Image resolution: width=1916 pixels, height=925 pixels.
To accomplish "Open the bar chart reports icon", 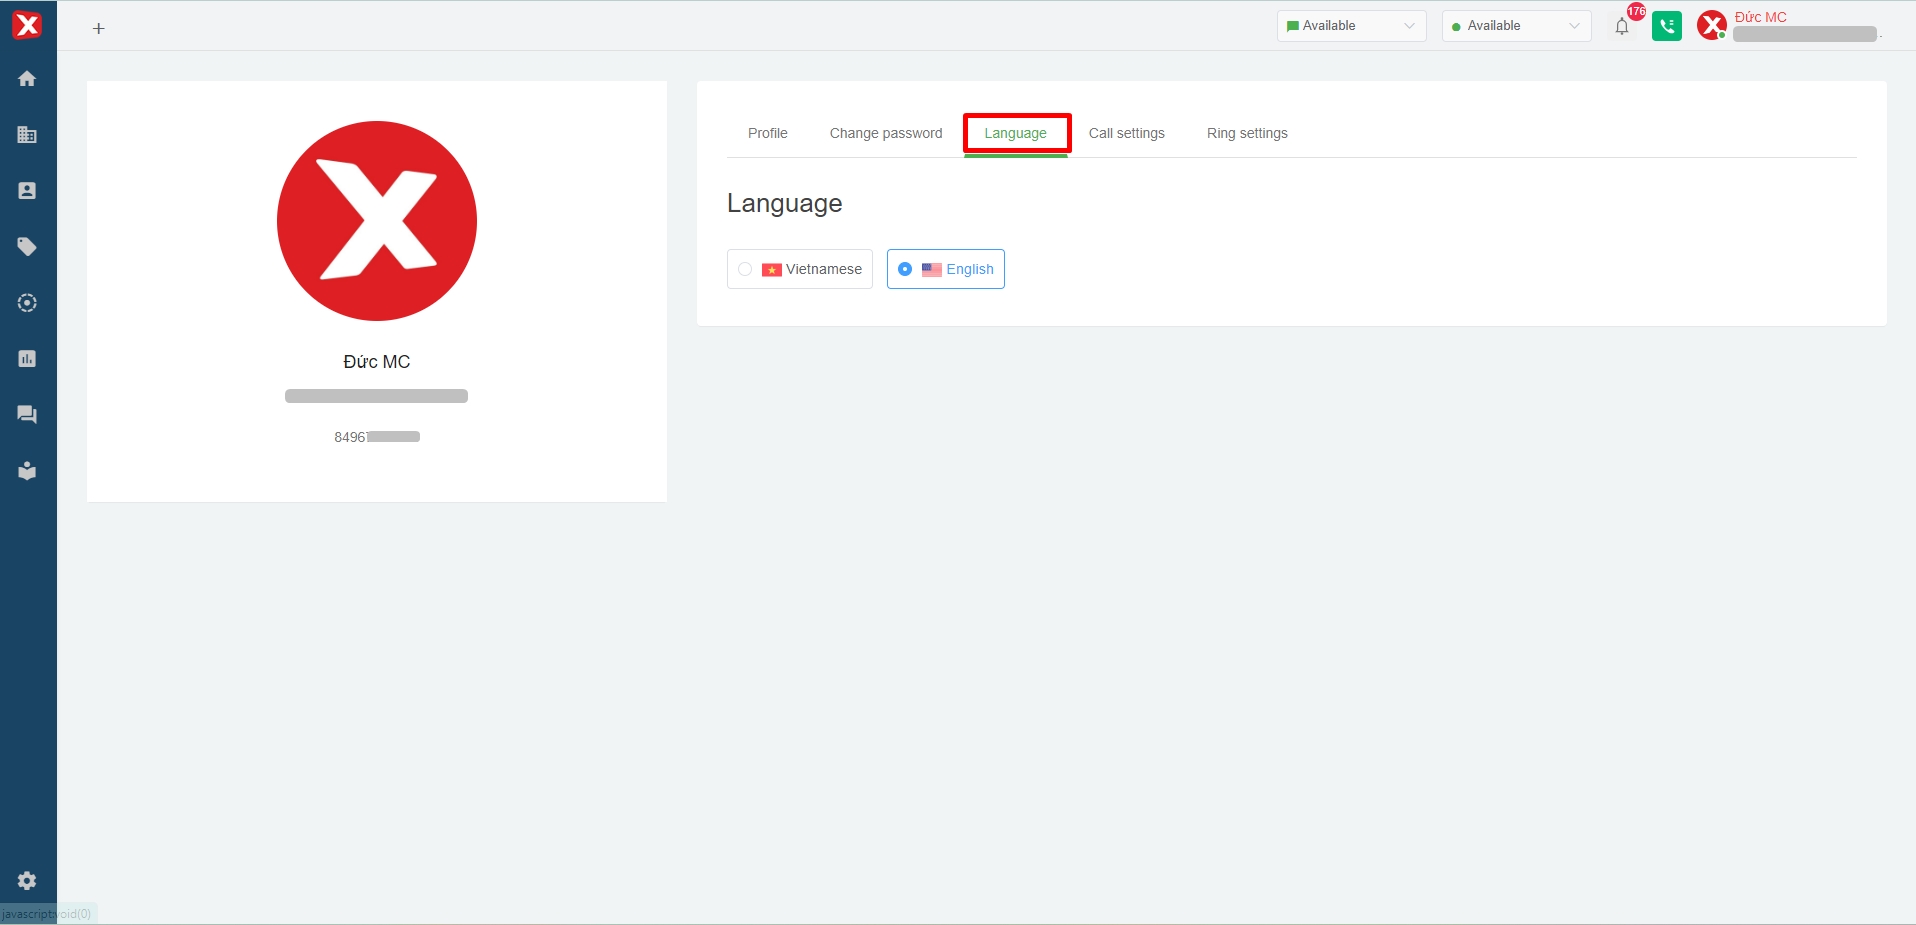I will tap(27, 359).
